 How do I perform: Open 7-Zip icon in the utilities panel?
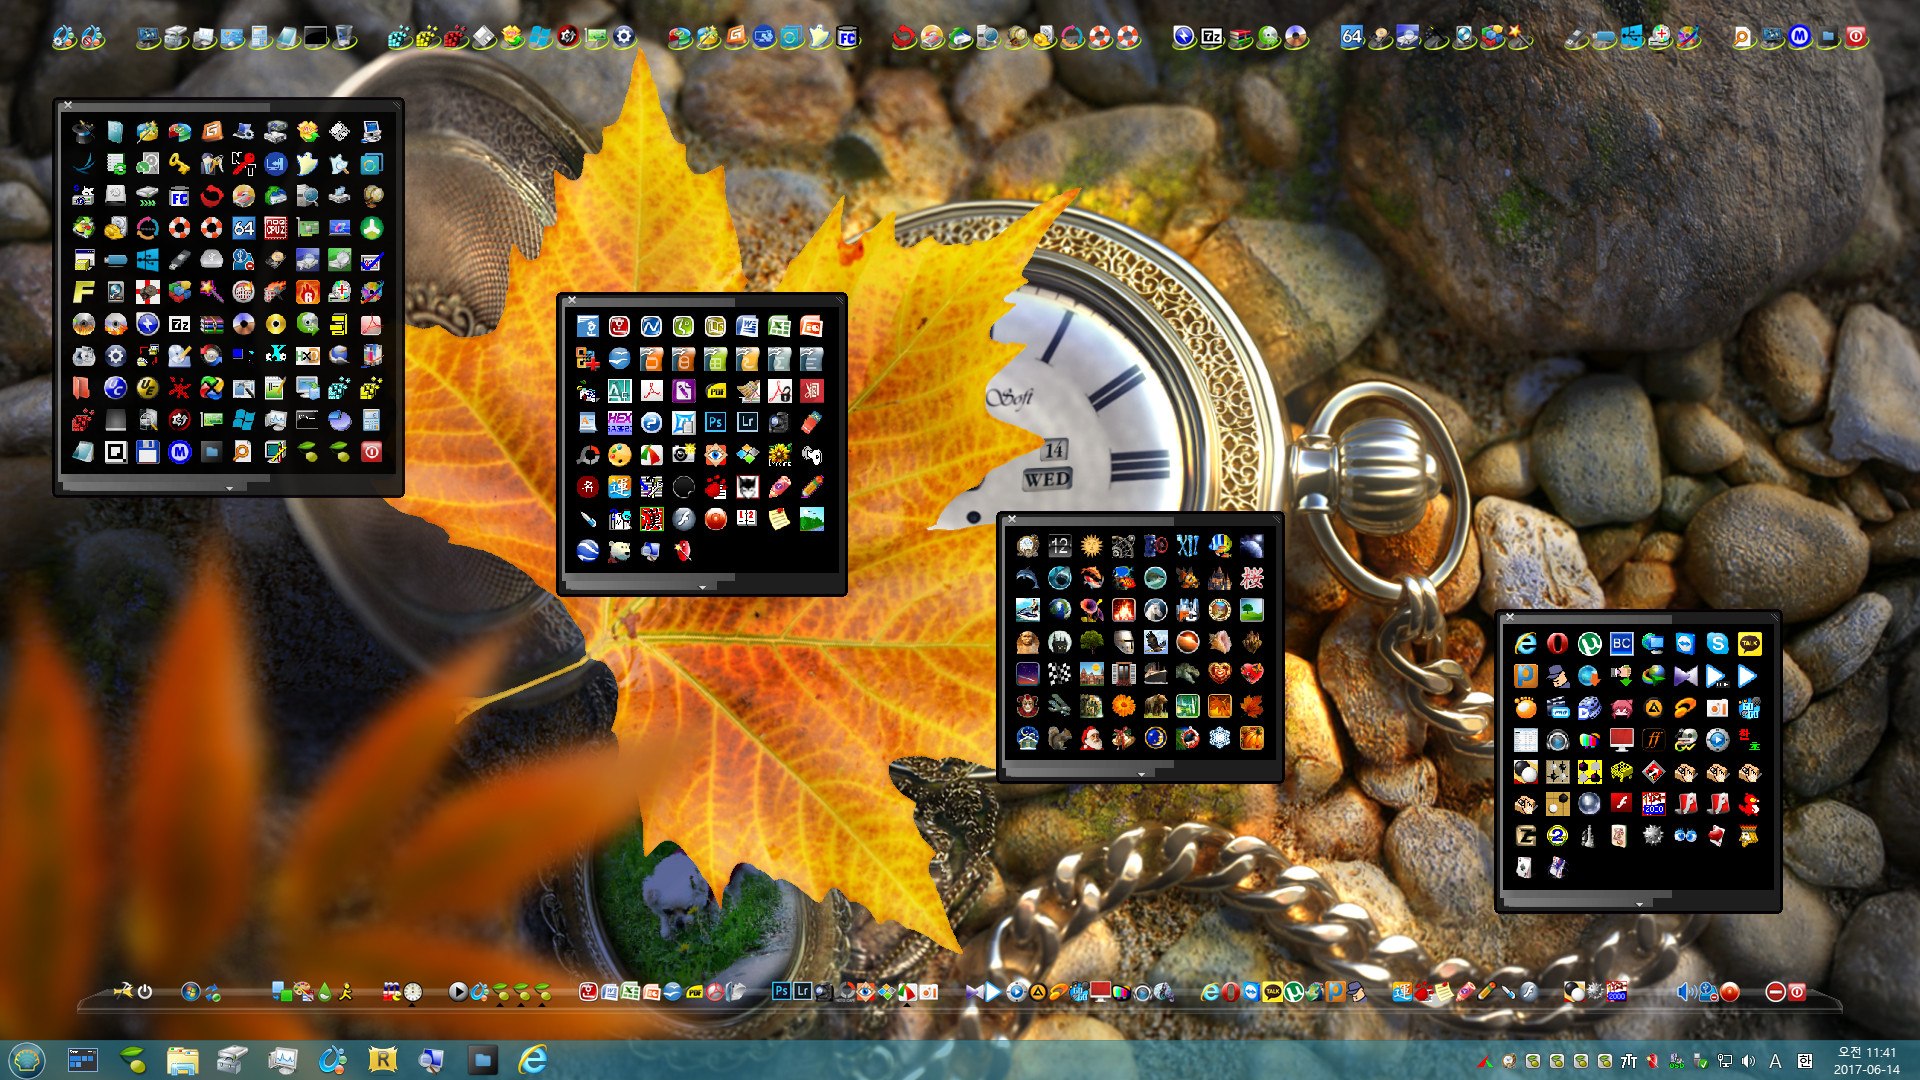(x=179, y=324)
